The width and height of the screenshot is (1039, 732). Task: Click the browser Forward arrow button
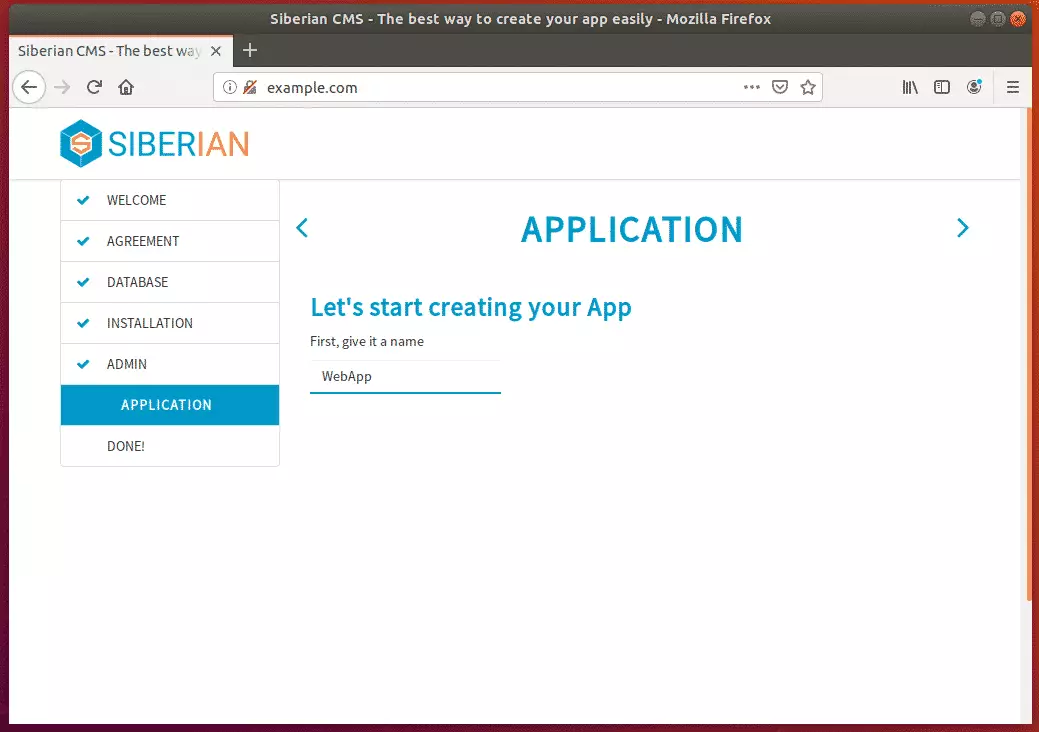tap(62, 87)
